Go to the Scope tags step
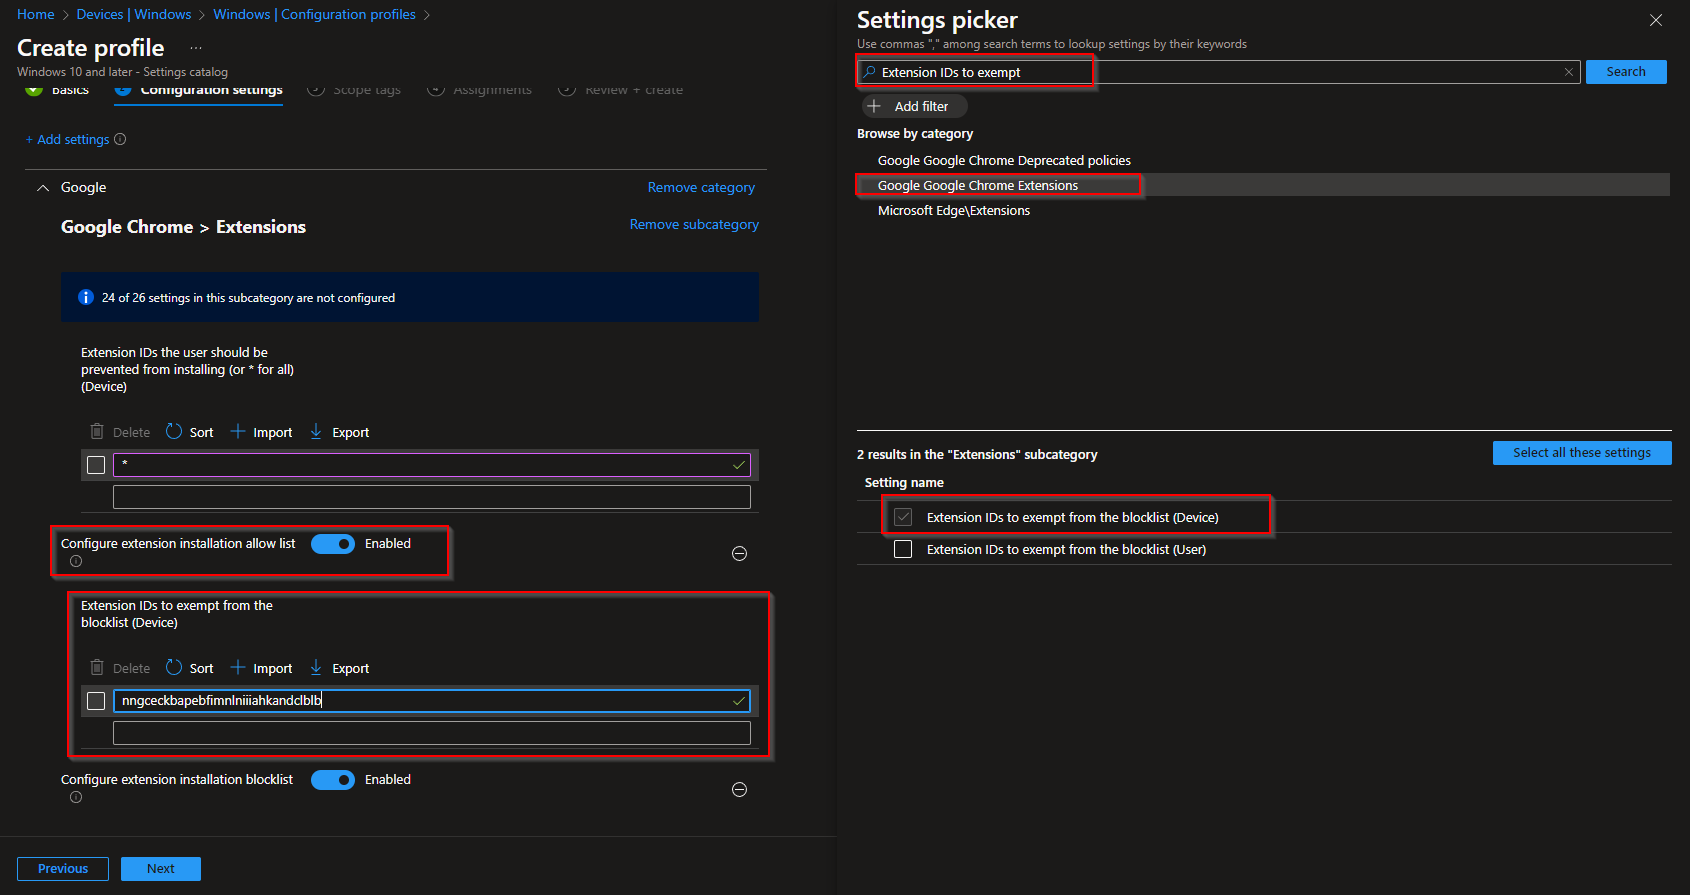This screenshot has width=1690, height=895. [354, 90]
